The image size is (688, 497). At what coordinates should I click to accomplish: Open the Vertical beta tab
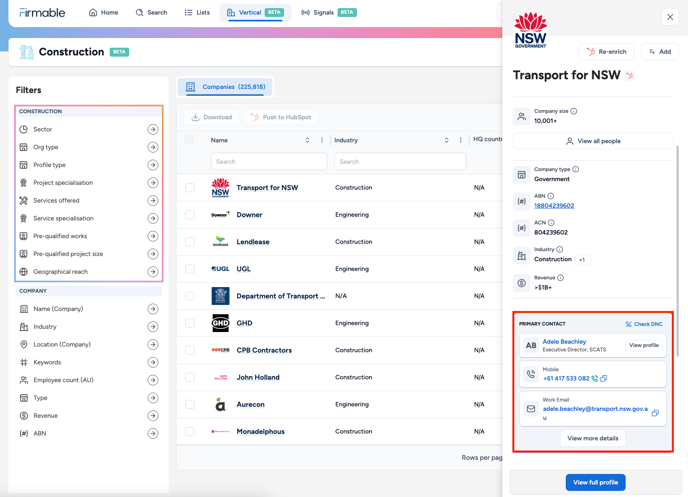(x=255, y=12)
